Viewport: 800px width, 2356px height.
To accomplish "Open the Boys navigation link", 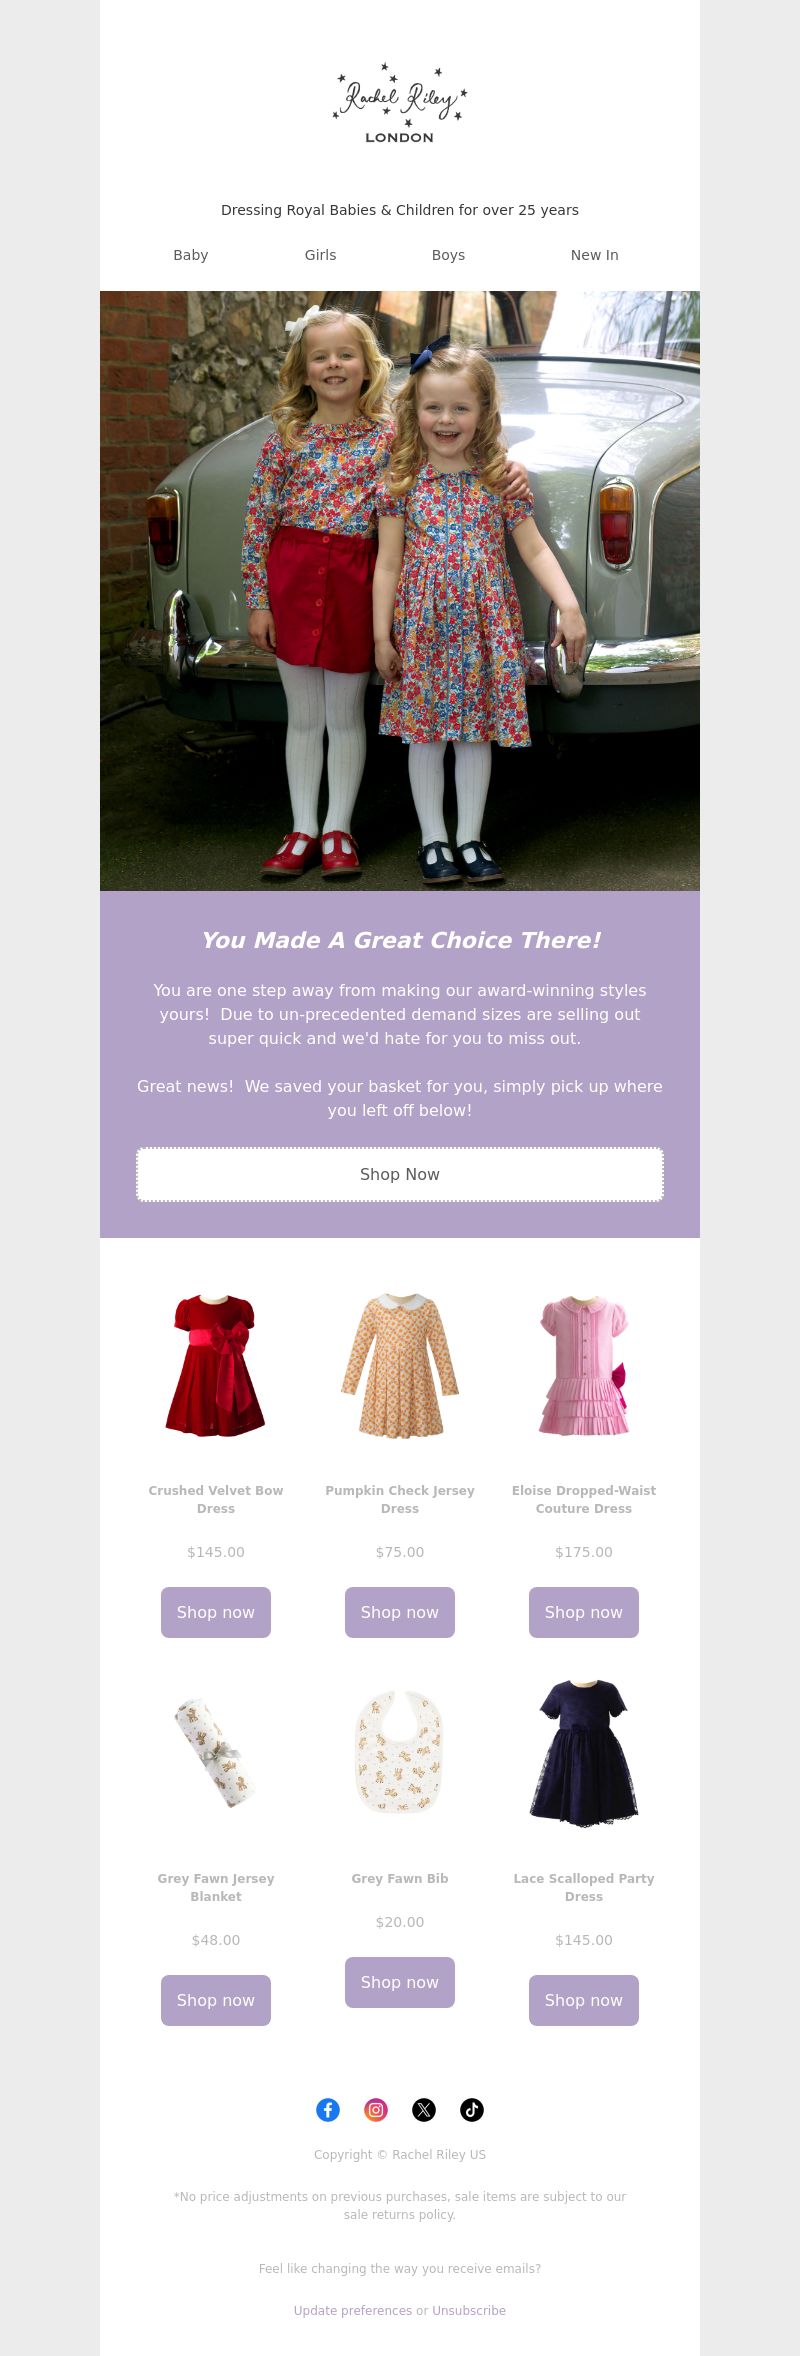I will (x=448, y=255).
